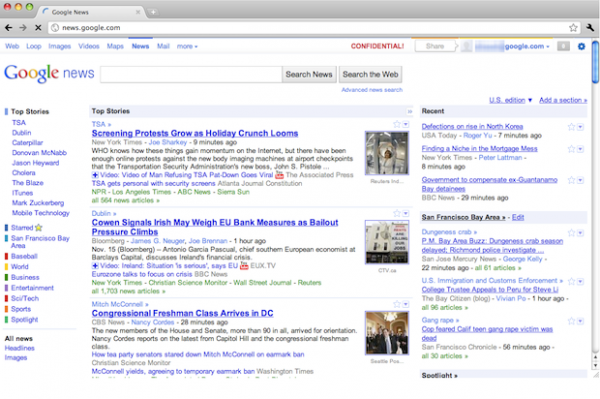Open the blue gear options icon
The width and height of the screenshot is (600, 399).
pyautogui.click(x=581, y=46)
